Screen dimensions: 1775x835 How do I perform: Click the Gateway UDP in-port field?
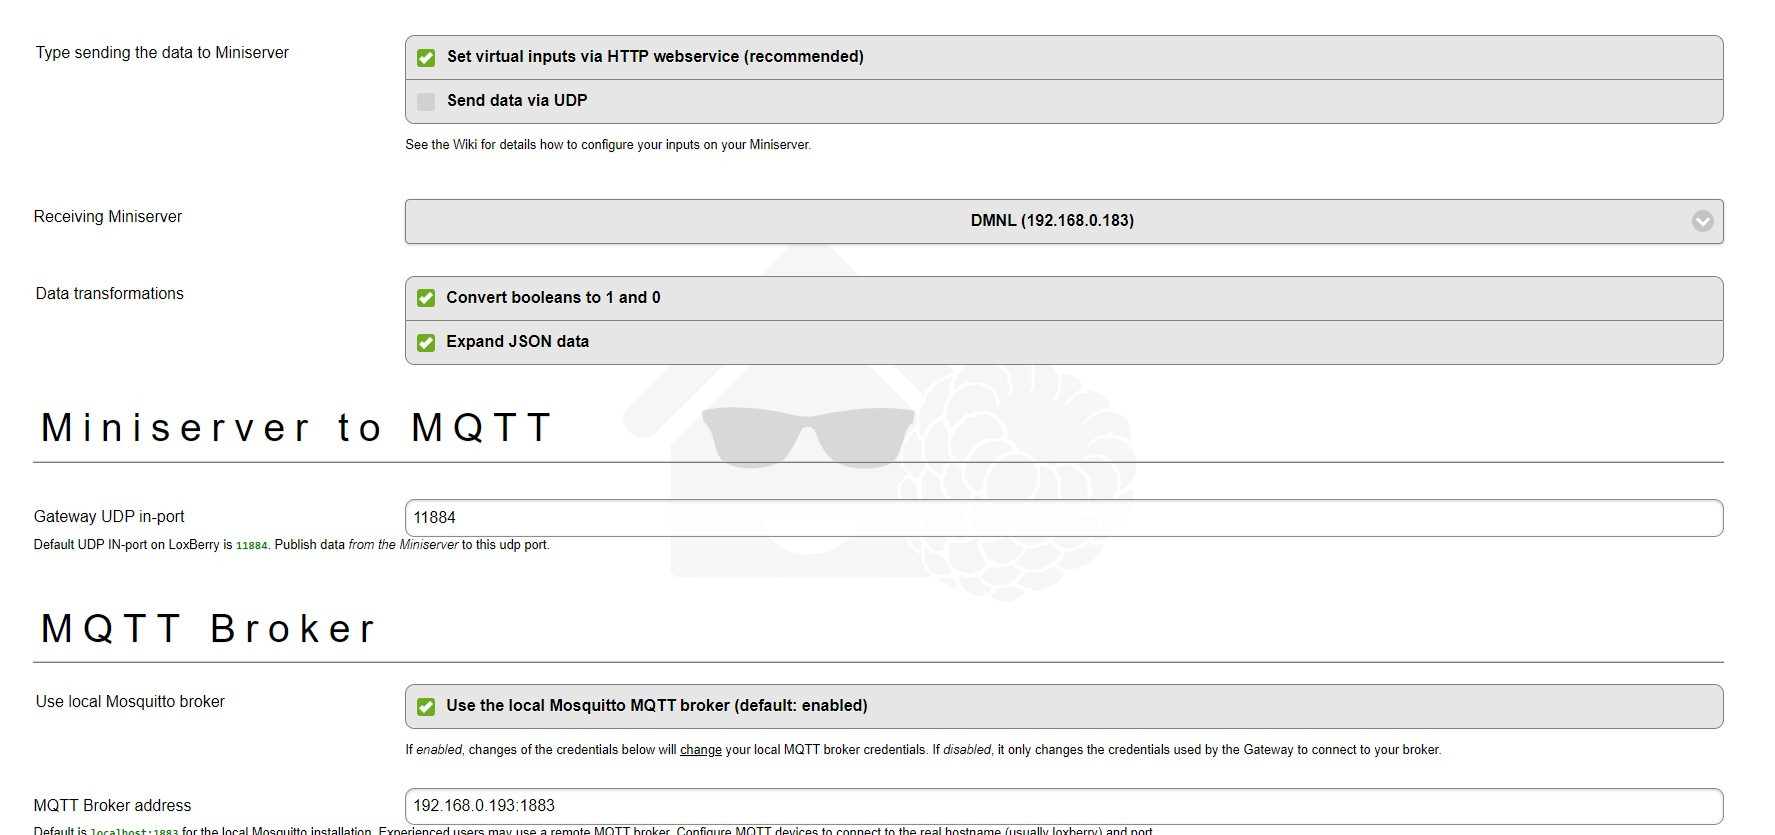click(x=1063, y=518)
